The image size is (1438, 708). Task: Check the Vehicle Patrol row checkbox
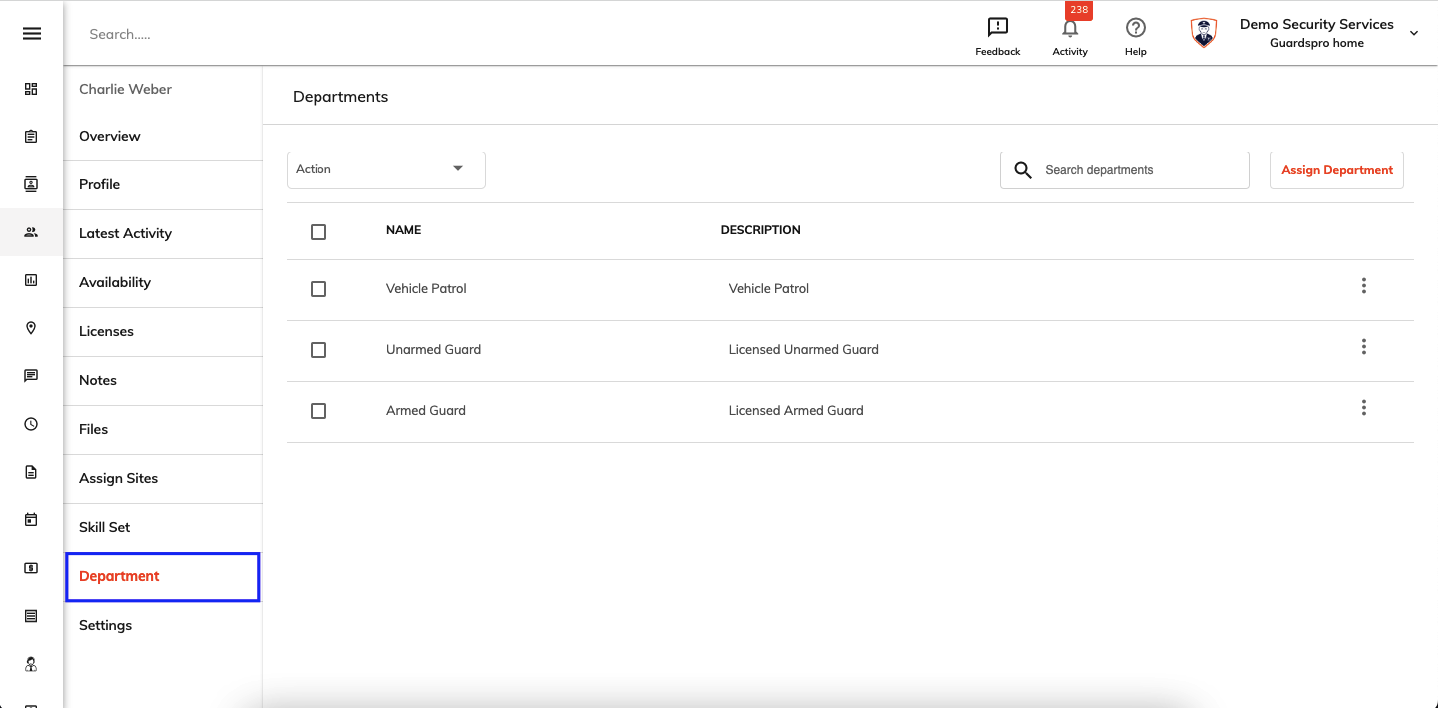(318, 289)
